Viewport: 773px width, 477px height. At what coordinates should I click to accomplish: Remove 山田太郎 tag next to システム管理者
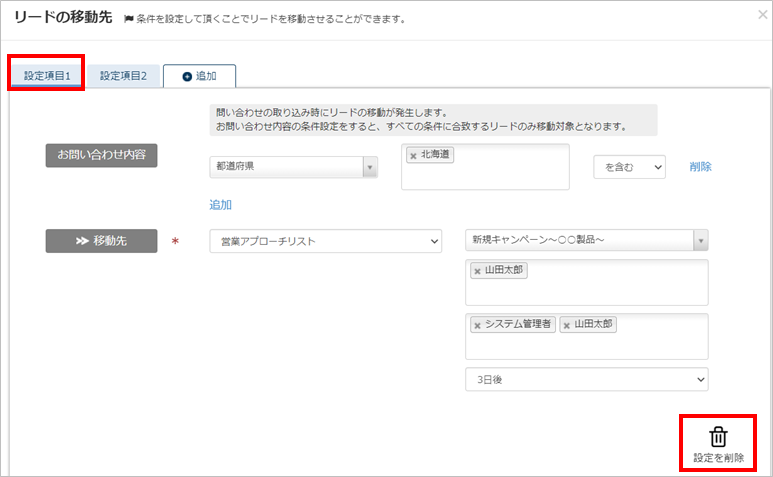click(566, 325)
